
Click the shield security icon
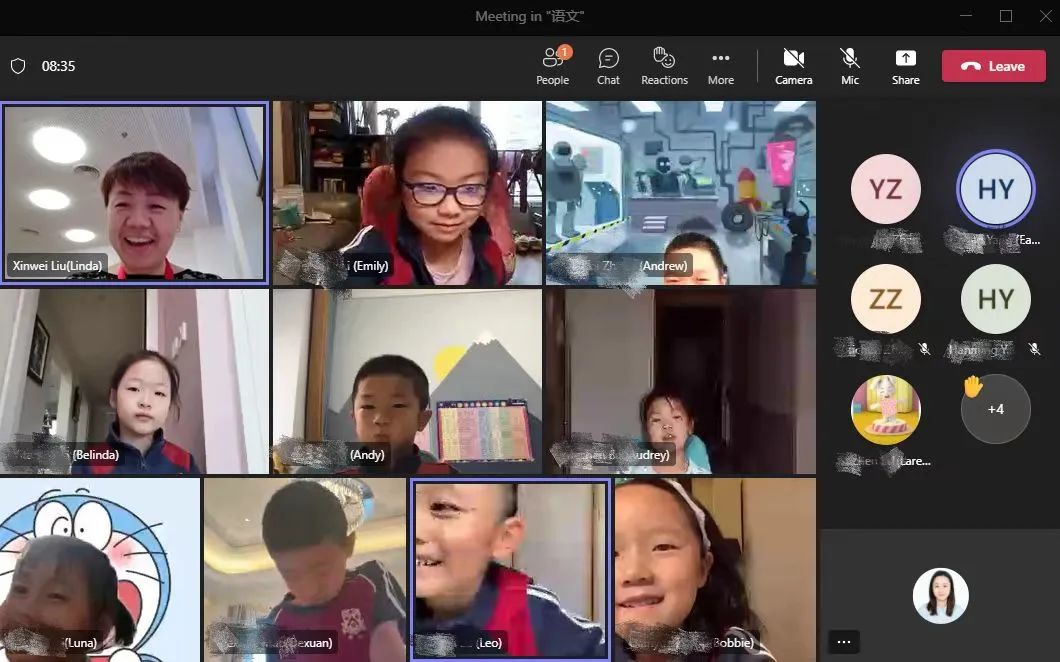pos(17,66)
